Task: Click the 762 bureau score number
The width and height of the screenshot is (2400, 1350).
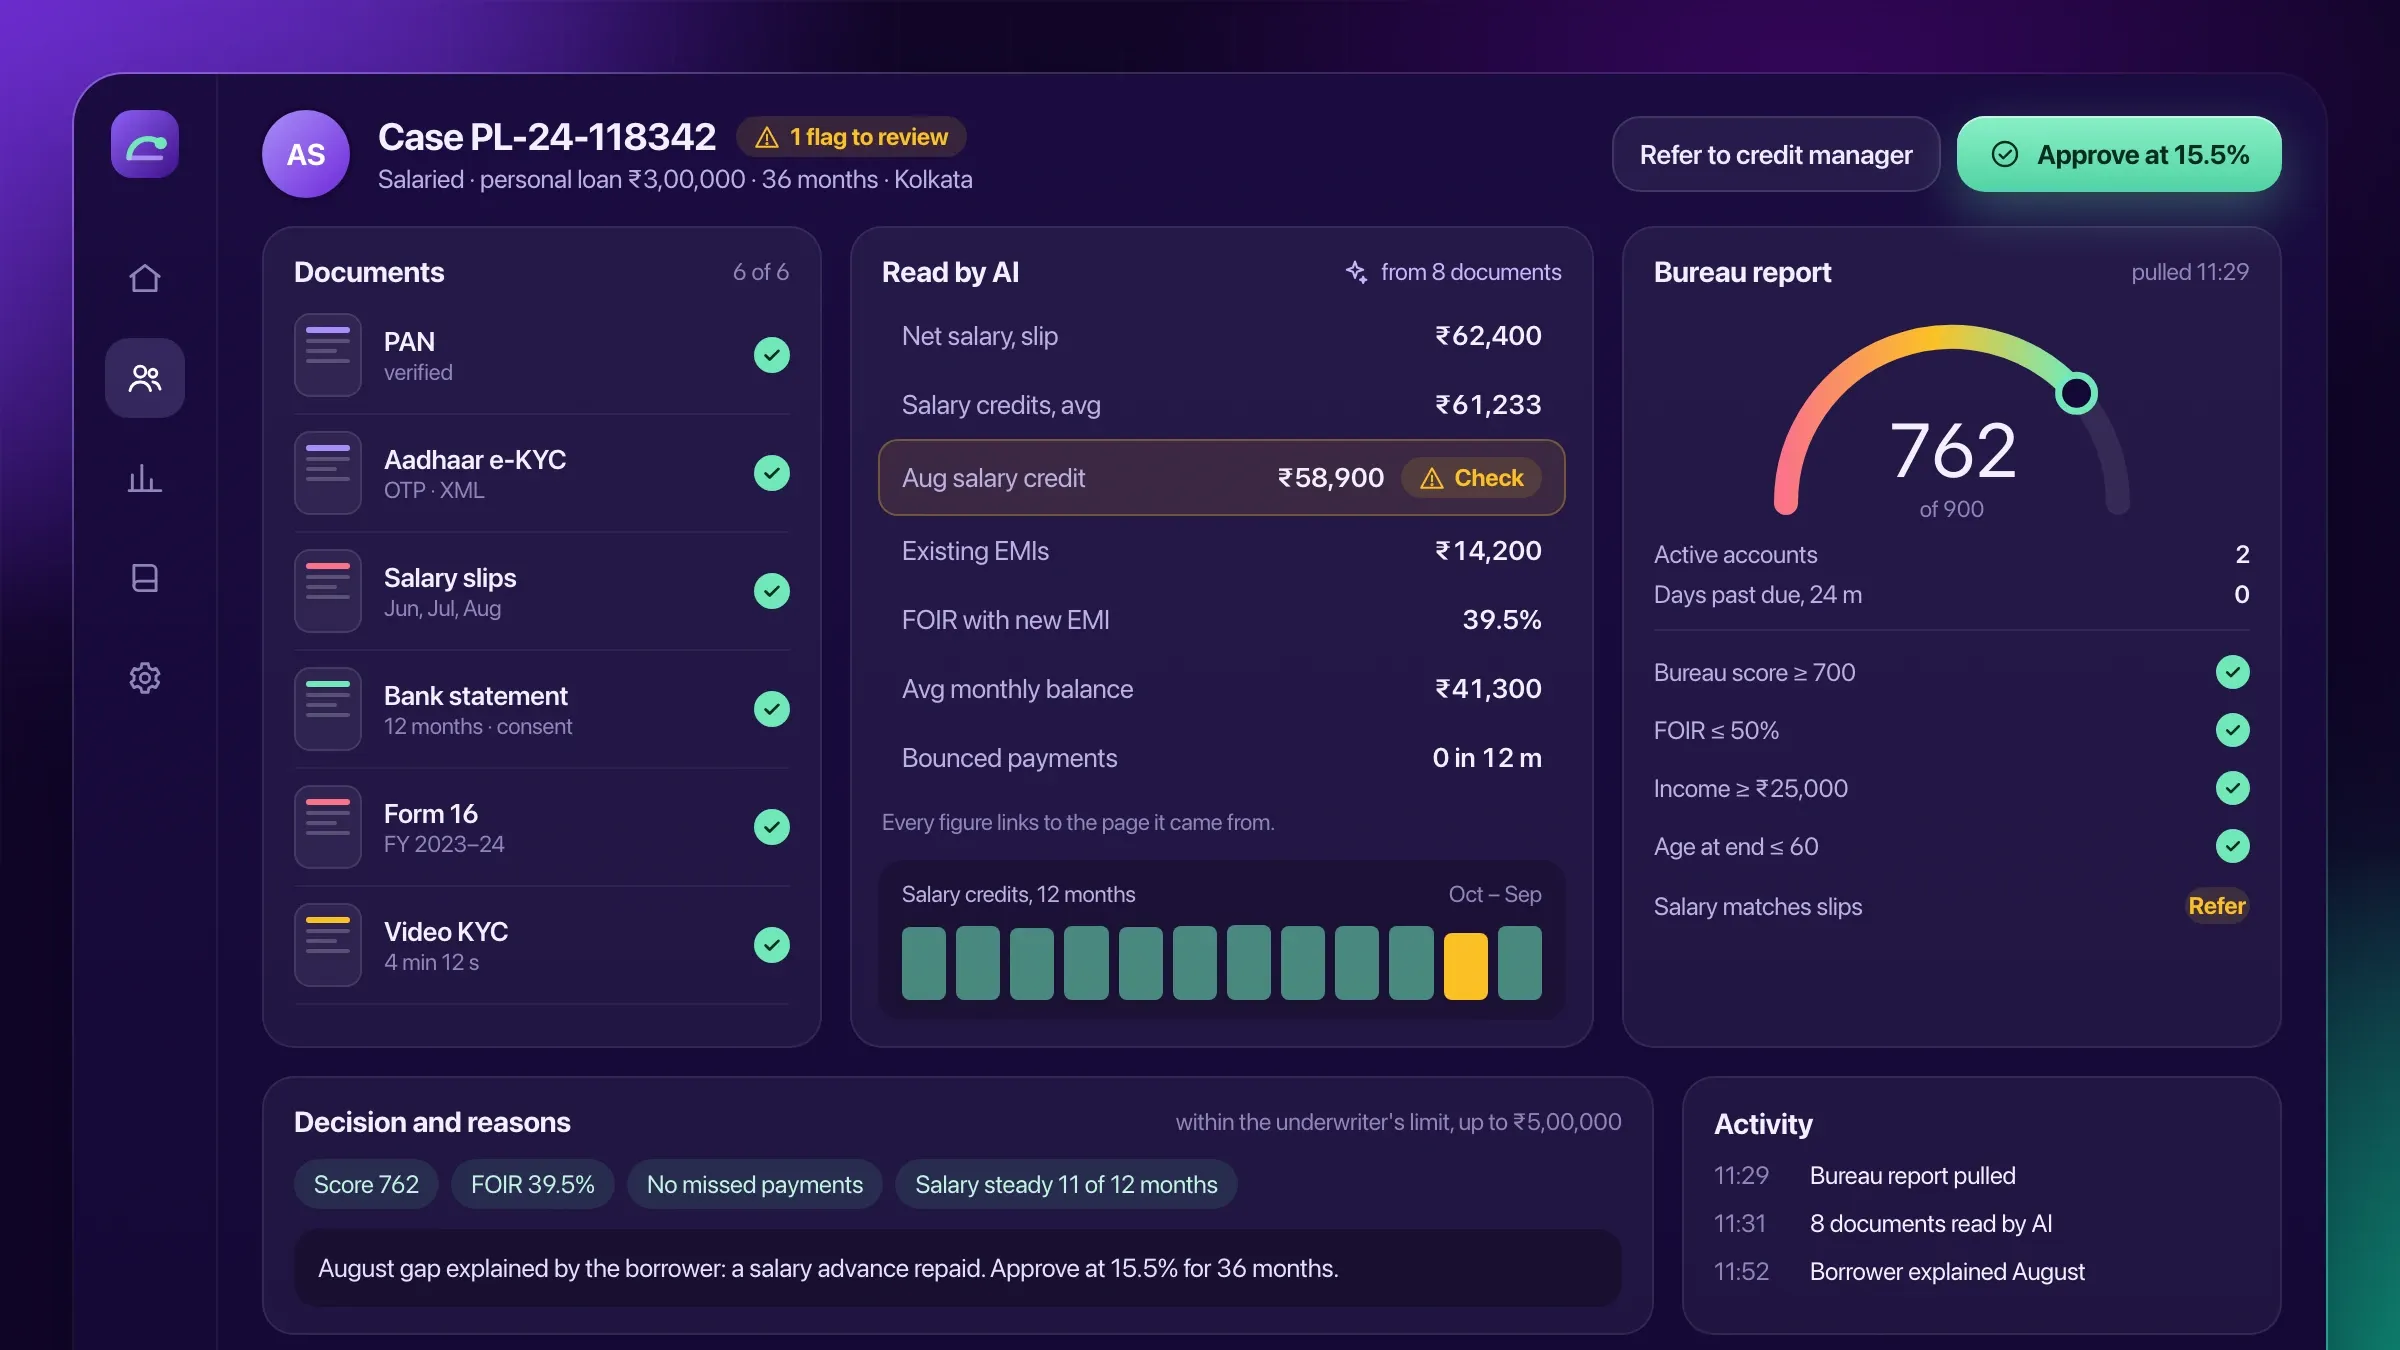Action: (1952, 451)
